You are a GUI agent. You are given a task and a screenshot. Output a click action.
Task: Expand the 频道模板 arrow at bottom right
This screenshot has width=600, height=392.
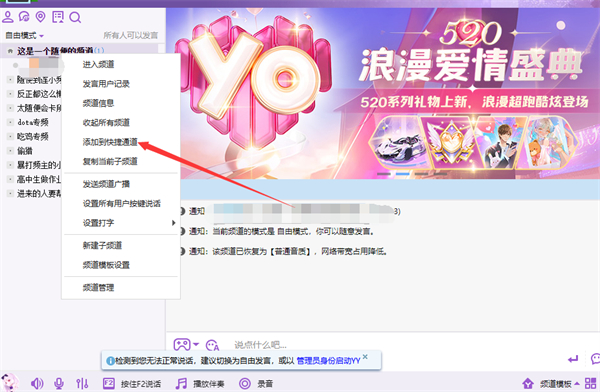pyautogui.click(x=577, y=383)
